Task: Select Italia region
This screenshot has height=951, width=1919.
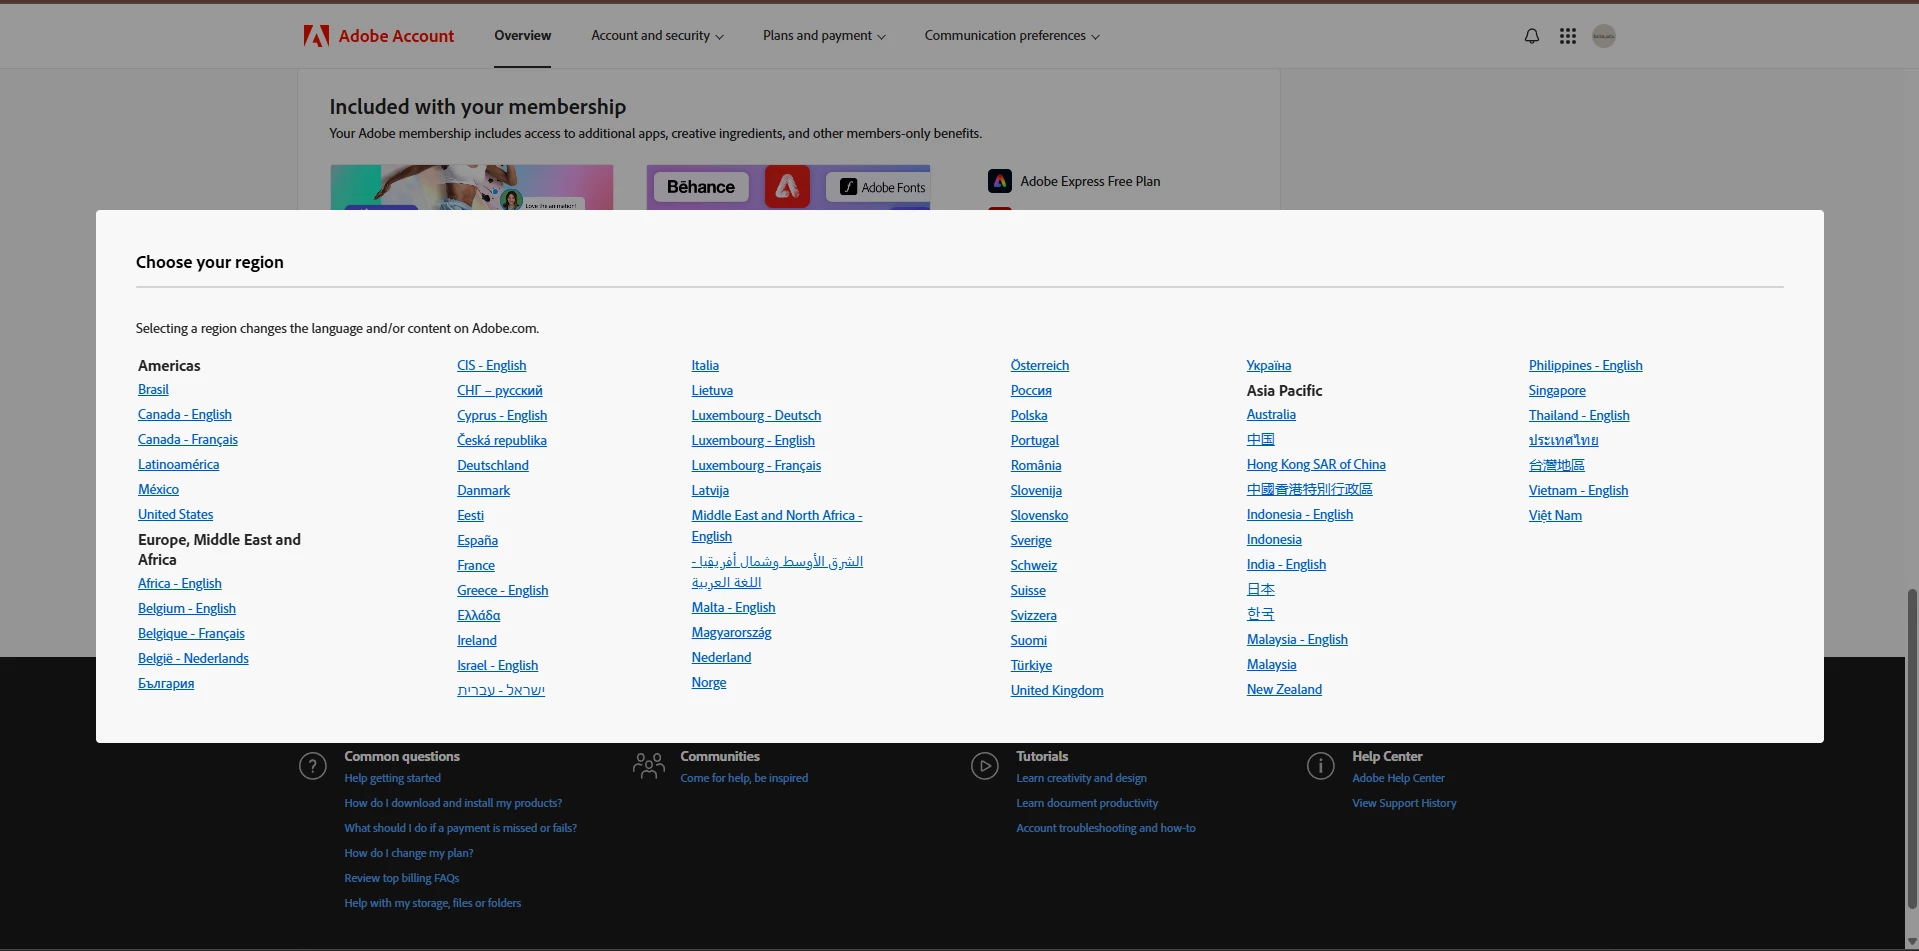Action: pyautogui.click(x=705, y=366)
